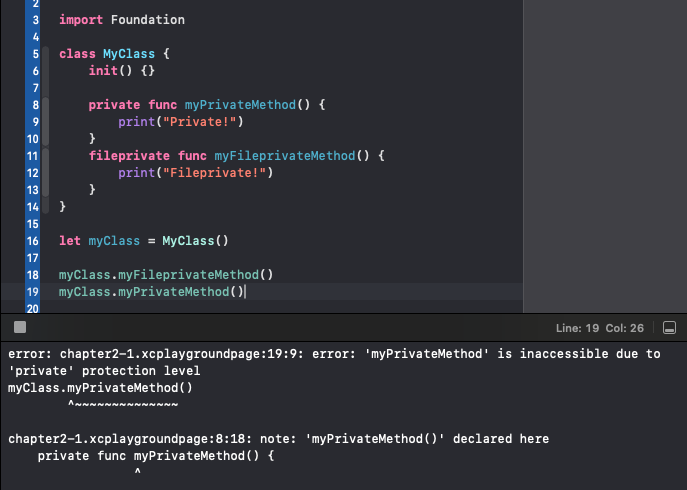Click line number 5 in the gutter
Screen dimensions: 687x490
(x=34, y=53)
